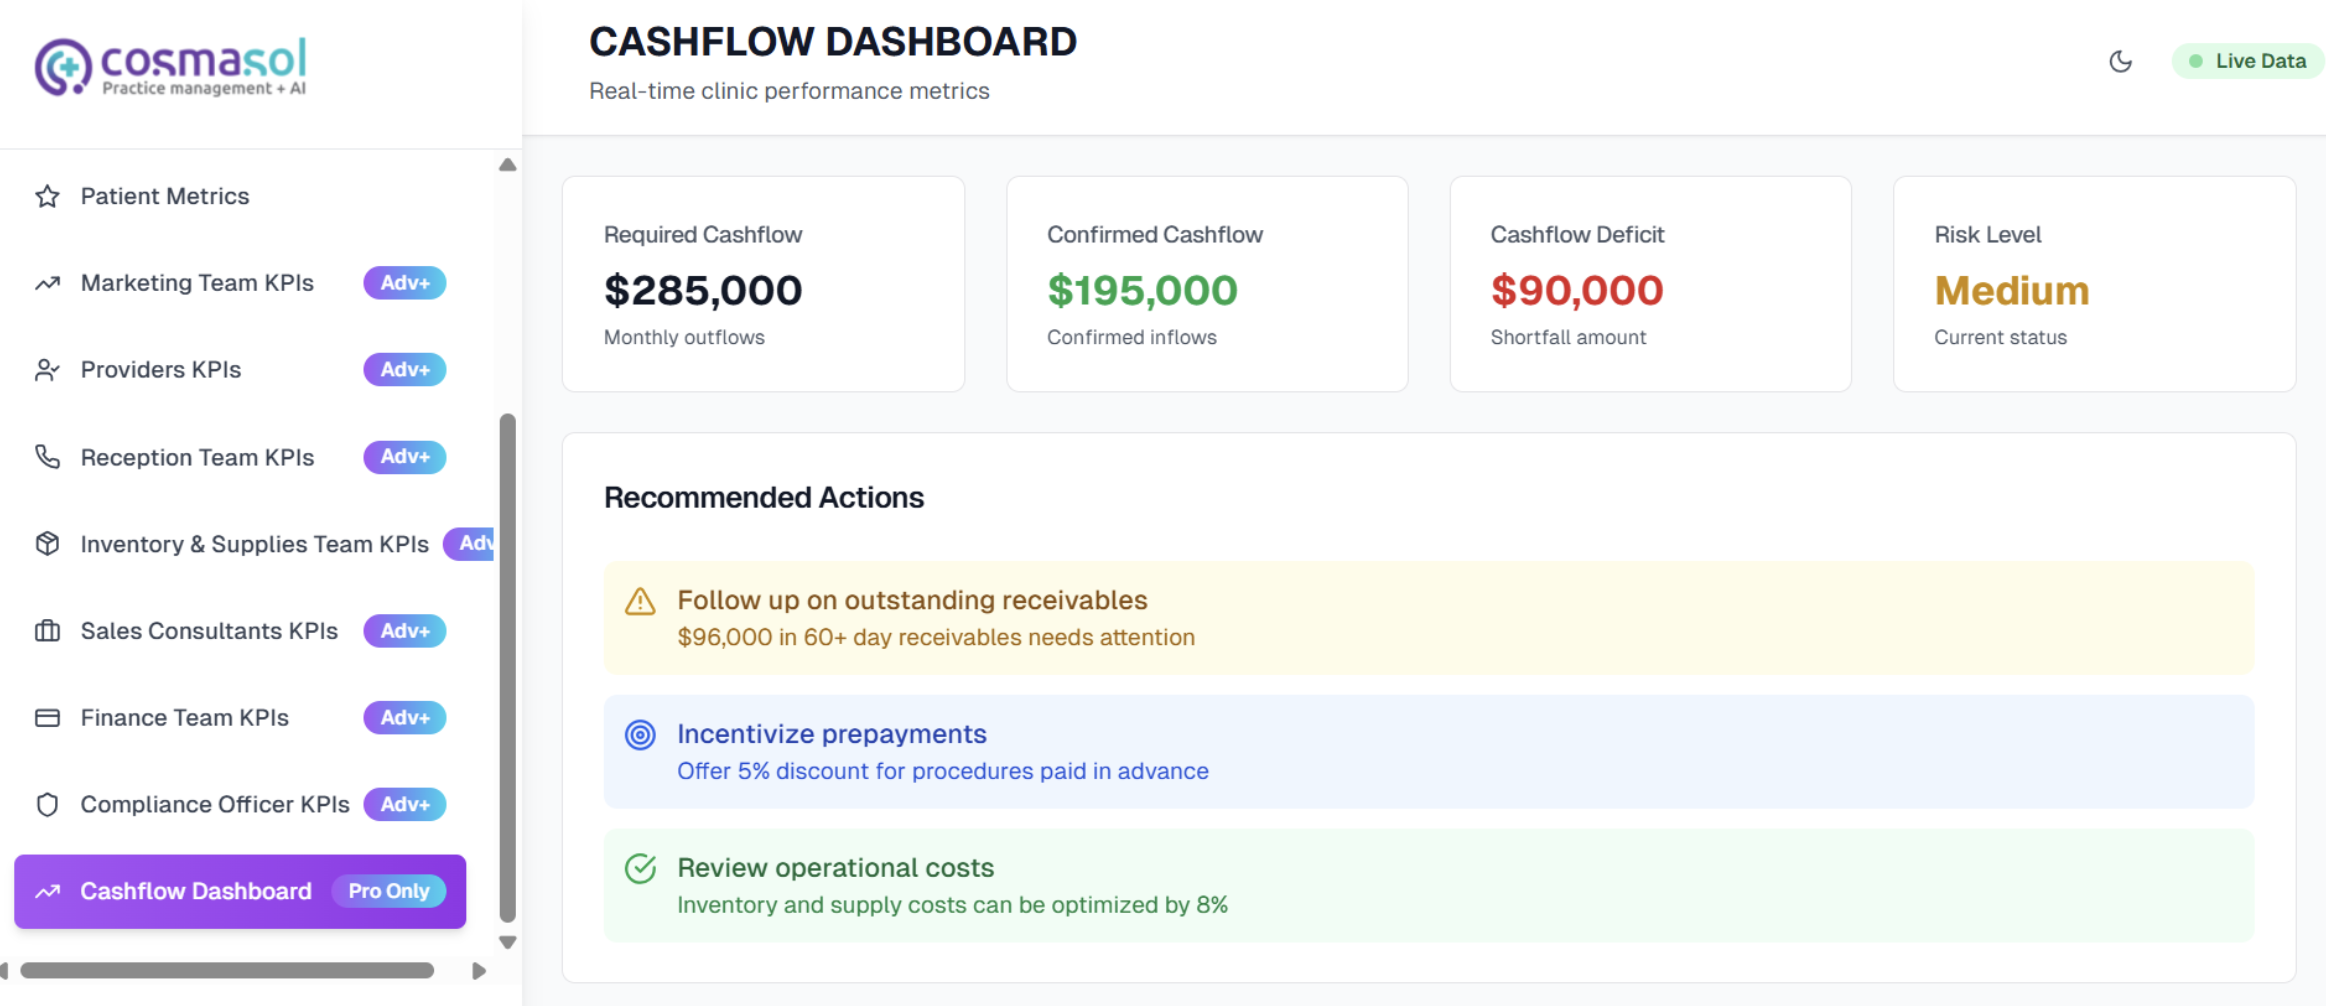
Task: Toggle dark mode with the moon icon
Action: (x=2120, y=61)
